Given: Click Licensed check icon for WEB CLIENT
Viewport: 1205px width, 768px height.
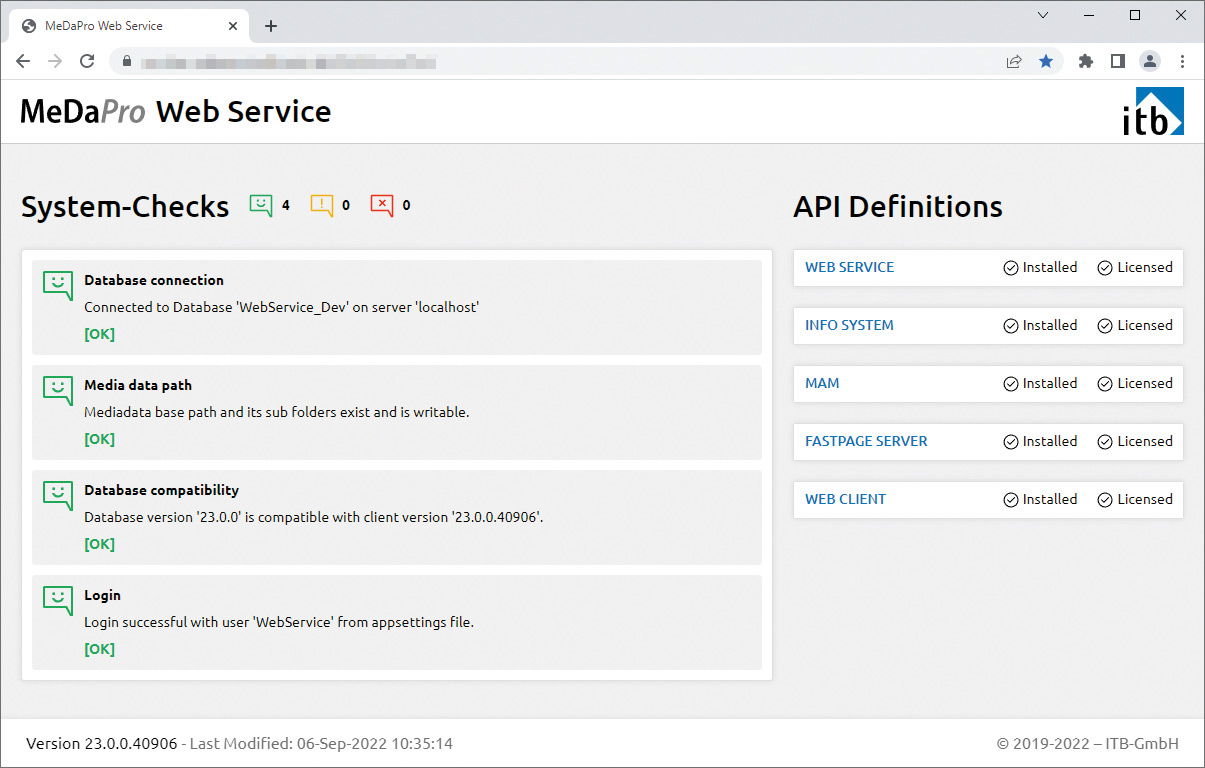Looking at the screenshot, I should pos(1105,500).
